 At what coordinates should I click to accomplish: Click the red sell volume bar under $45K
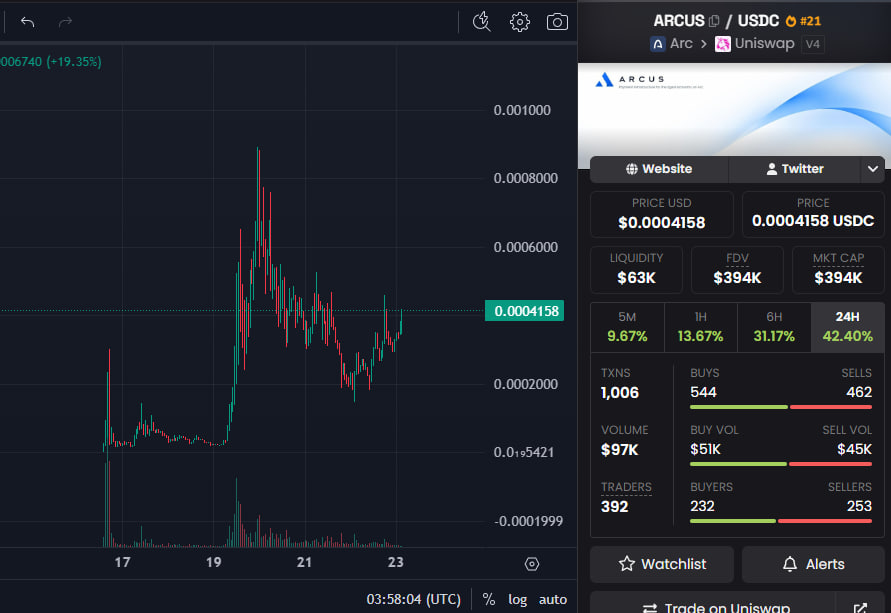[830, 464]
